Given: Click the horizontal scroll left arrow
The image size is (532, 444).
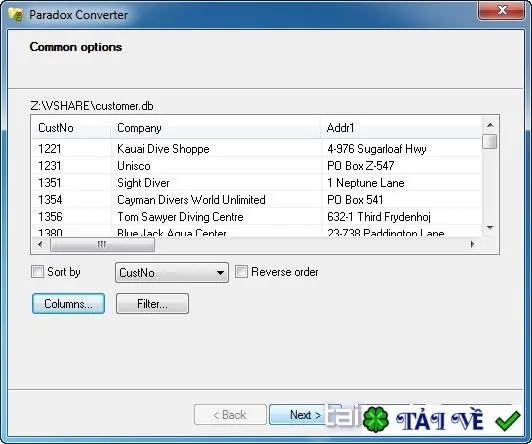Looking at the screenshot, I should pyautogui.click(x=40, y=244).
